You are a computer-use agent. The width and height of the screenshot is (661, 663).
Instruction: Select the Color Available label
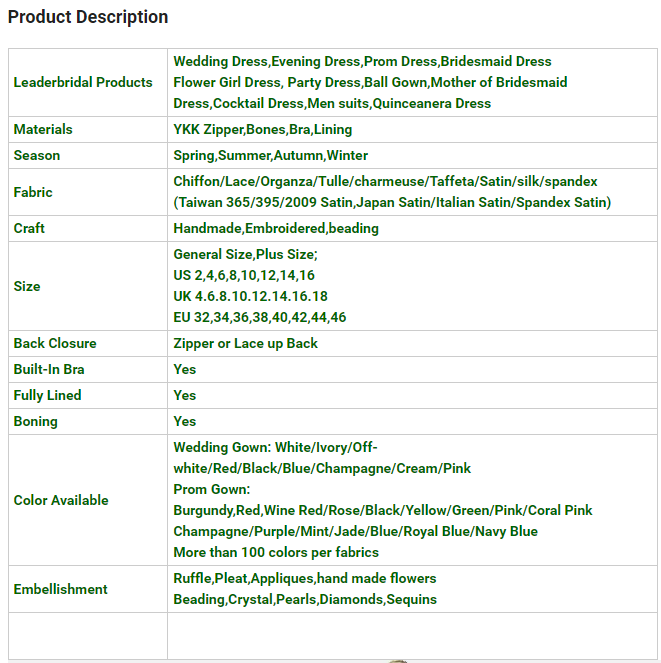[x=61, y=500]
